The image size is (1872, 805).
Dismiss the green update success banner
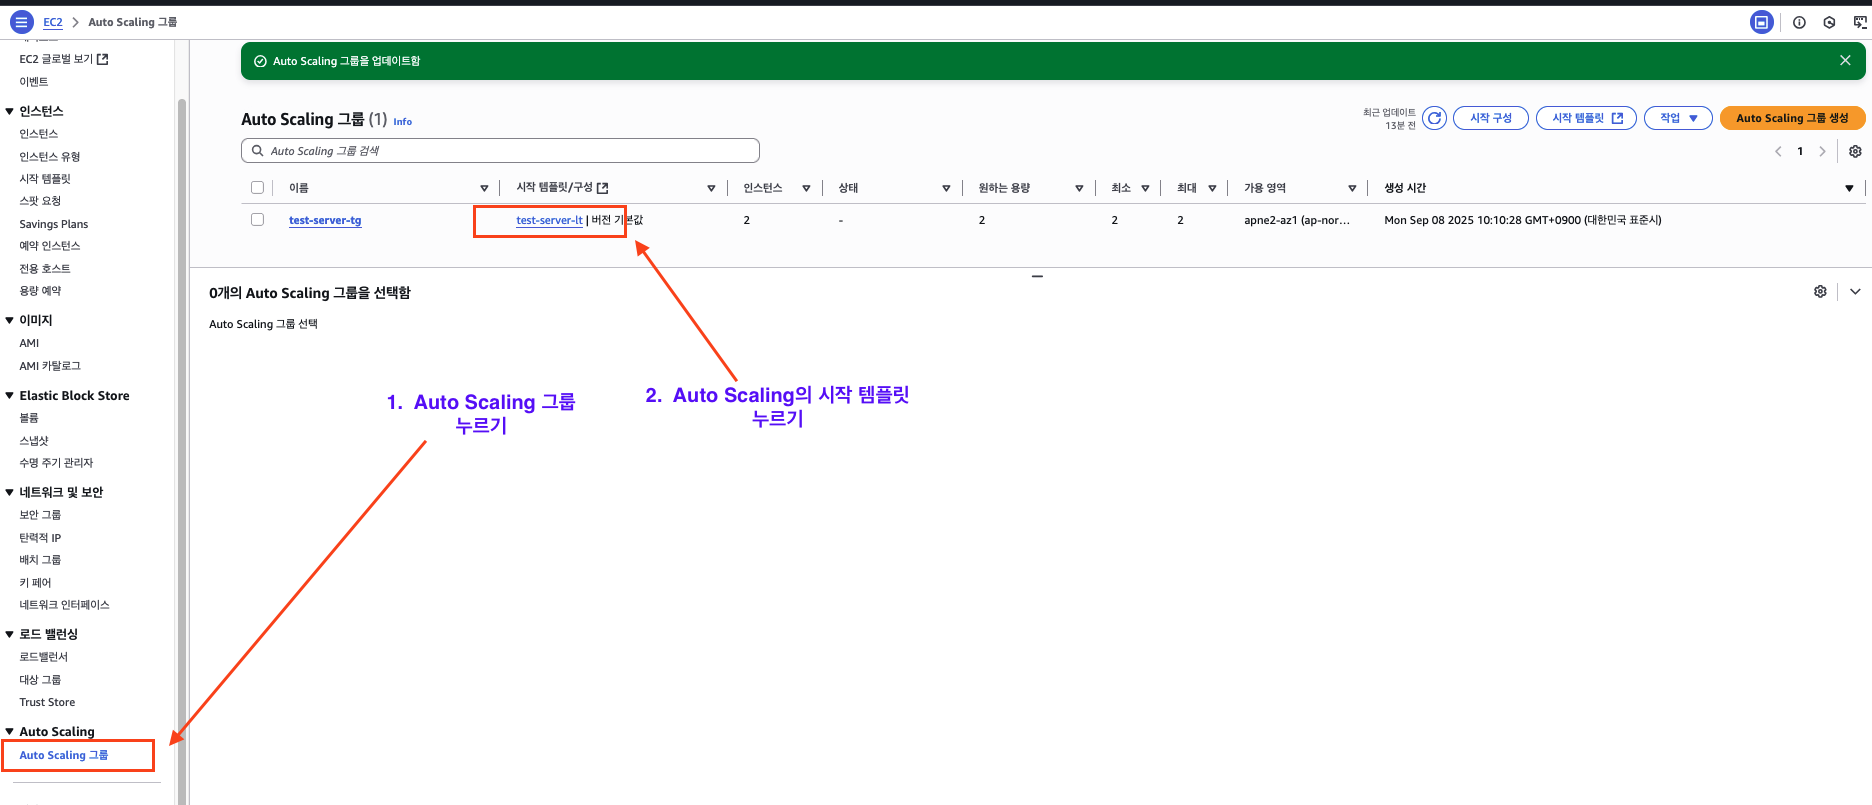pos(1844,61)
